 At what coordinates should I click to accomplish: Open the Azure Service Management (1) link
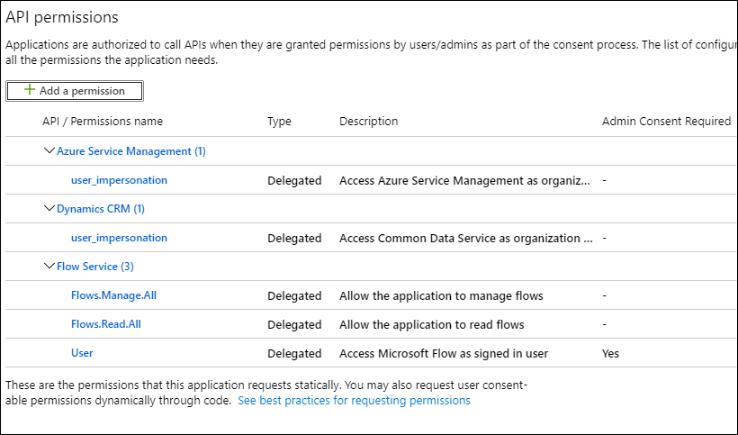coord(131,151)
